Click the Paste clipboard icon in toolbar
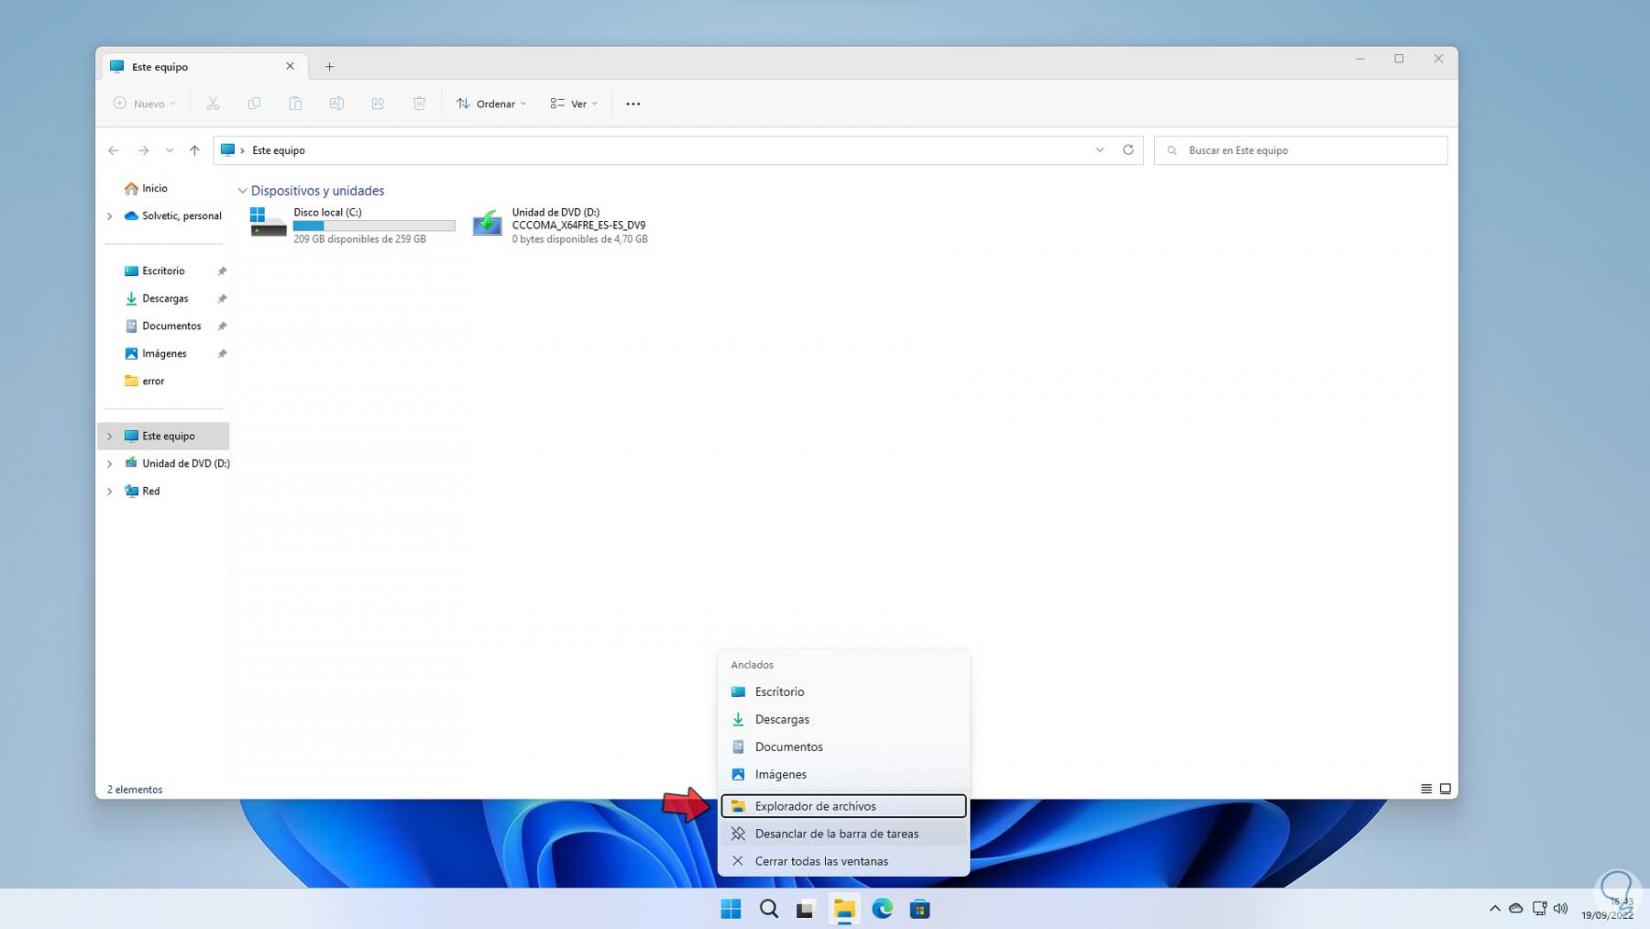 tap(295, 104)
